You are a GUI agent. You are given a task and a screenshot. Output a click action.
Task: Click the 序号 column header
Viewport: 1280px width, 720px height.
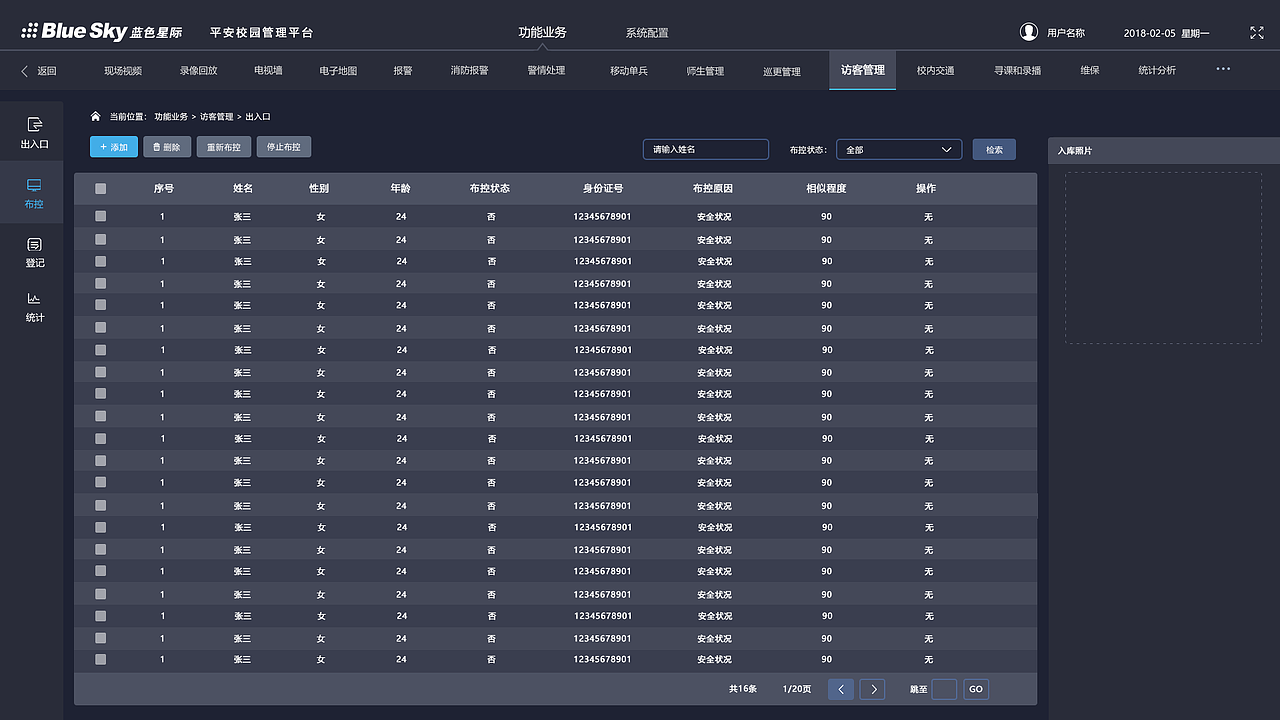click(x=163, y=188)
